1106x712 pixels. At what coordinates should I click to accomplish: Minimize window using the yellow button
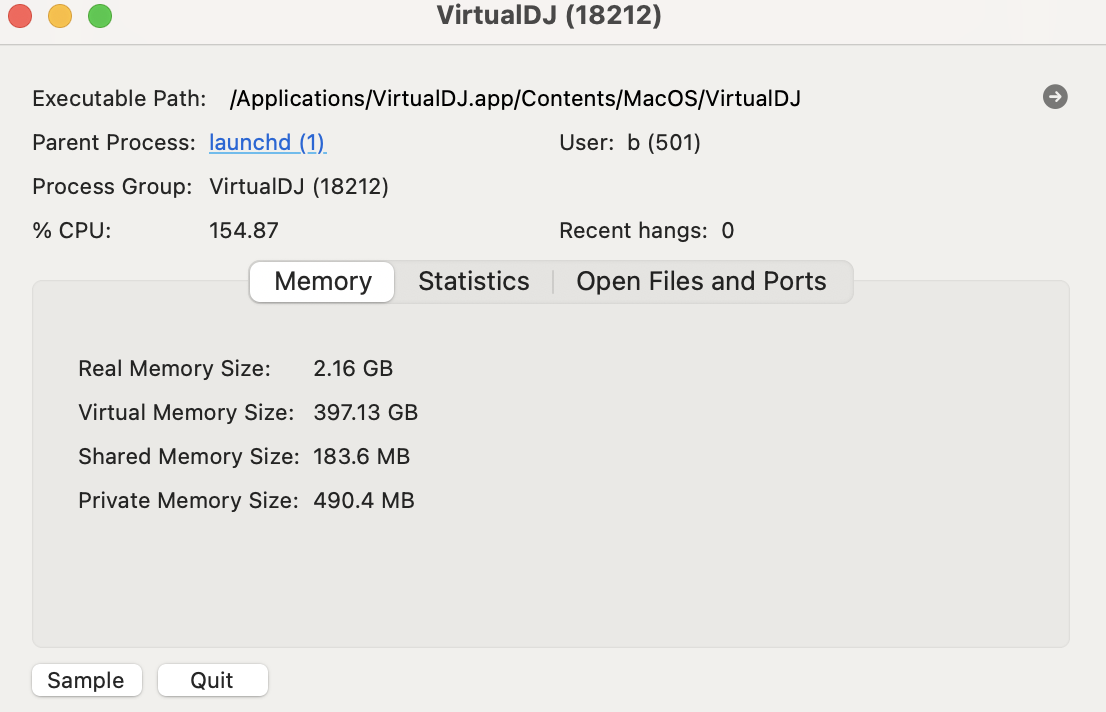point(60,16)
